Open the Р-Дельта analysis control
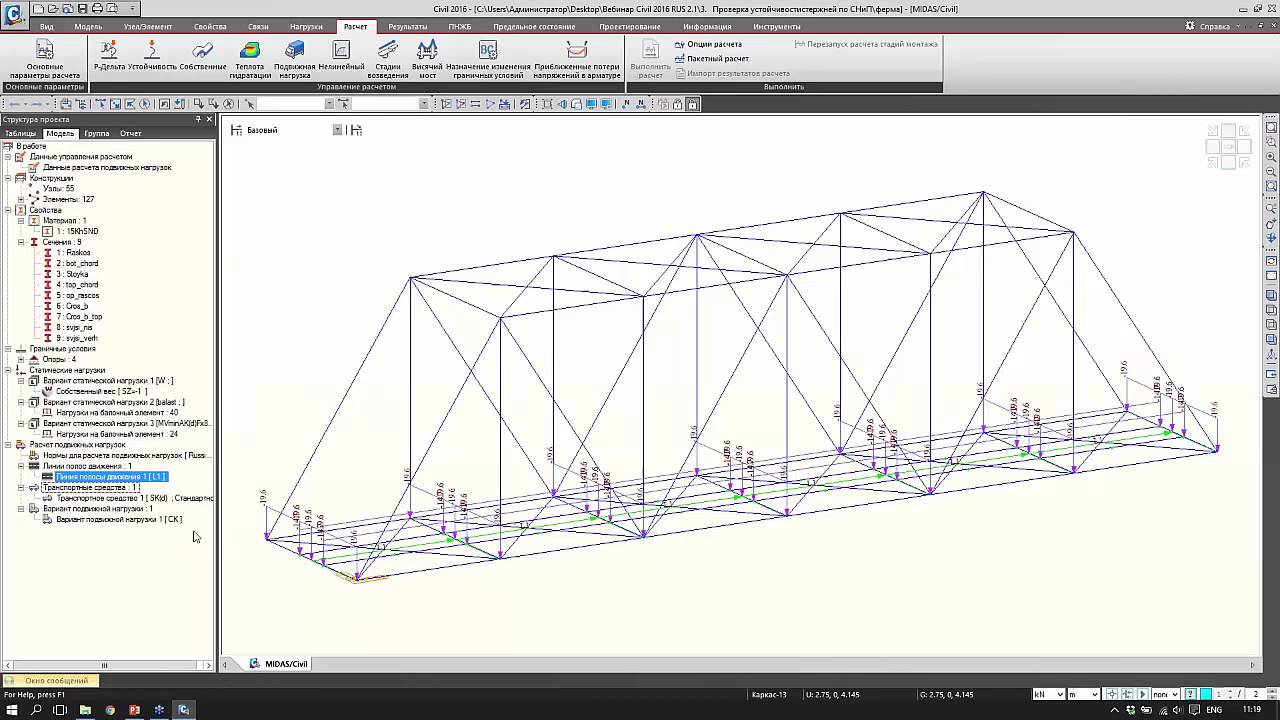This screenshot has width=1280, height=720. (x=110, y=55)
